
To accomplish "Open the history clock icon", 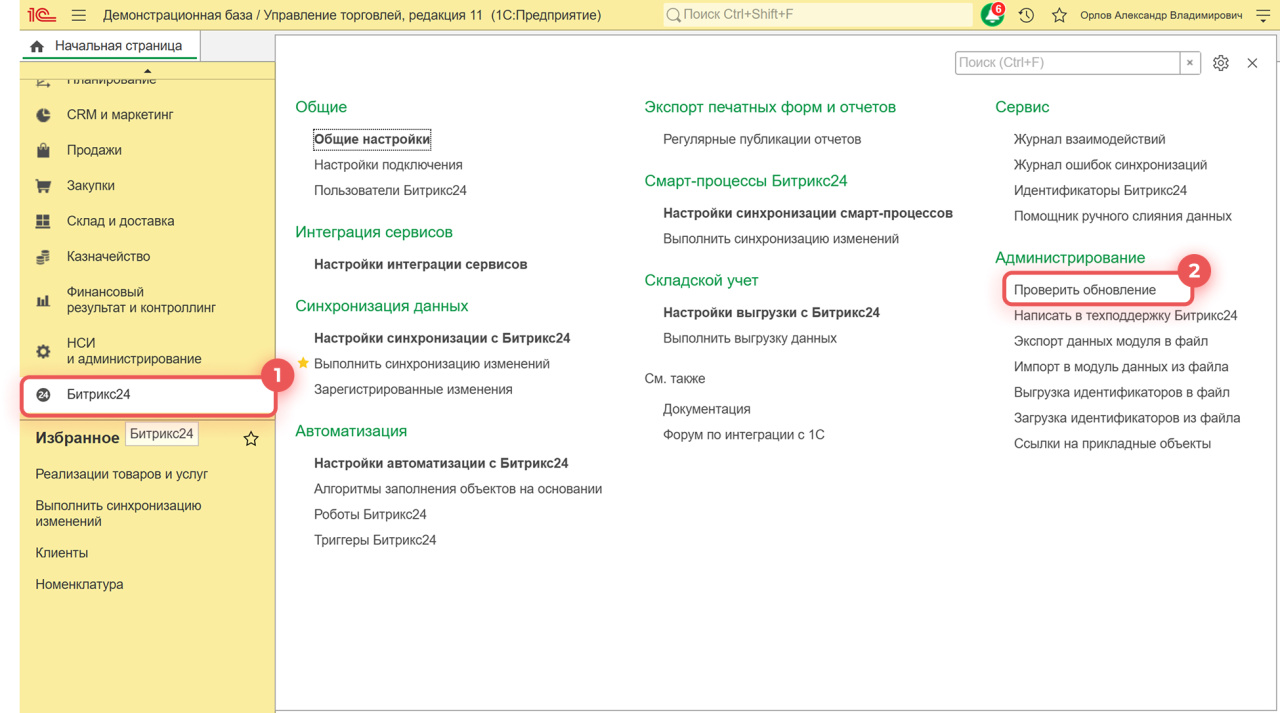I will pyautogui.click(x=1026, y=15).
